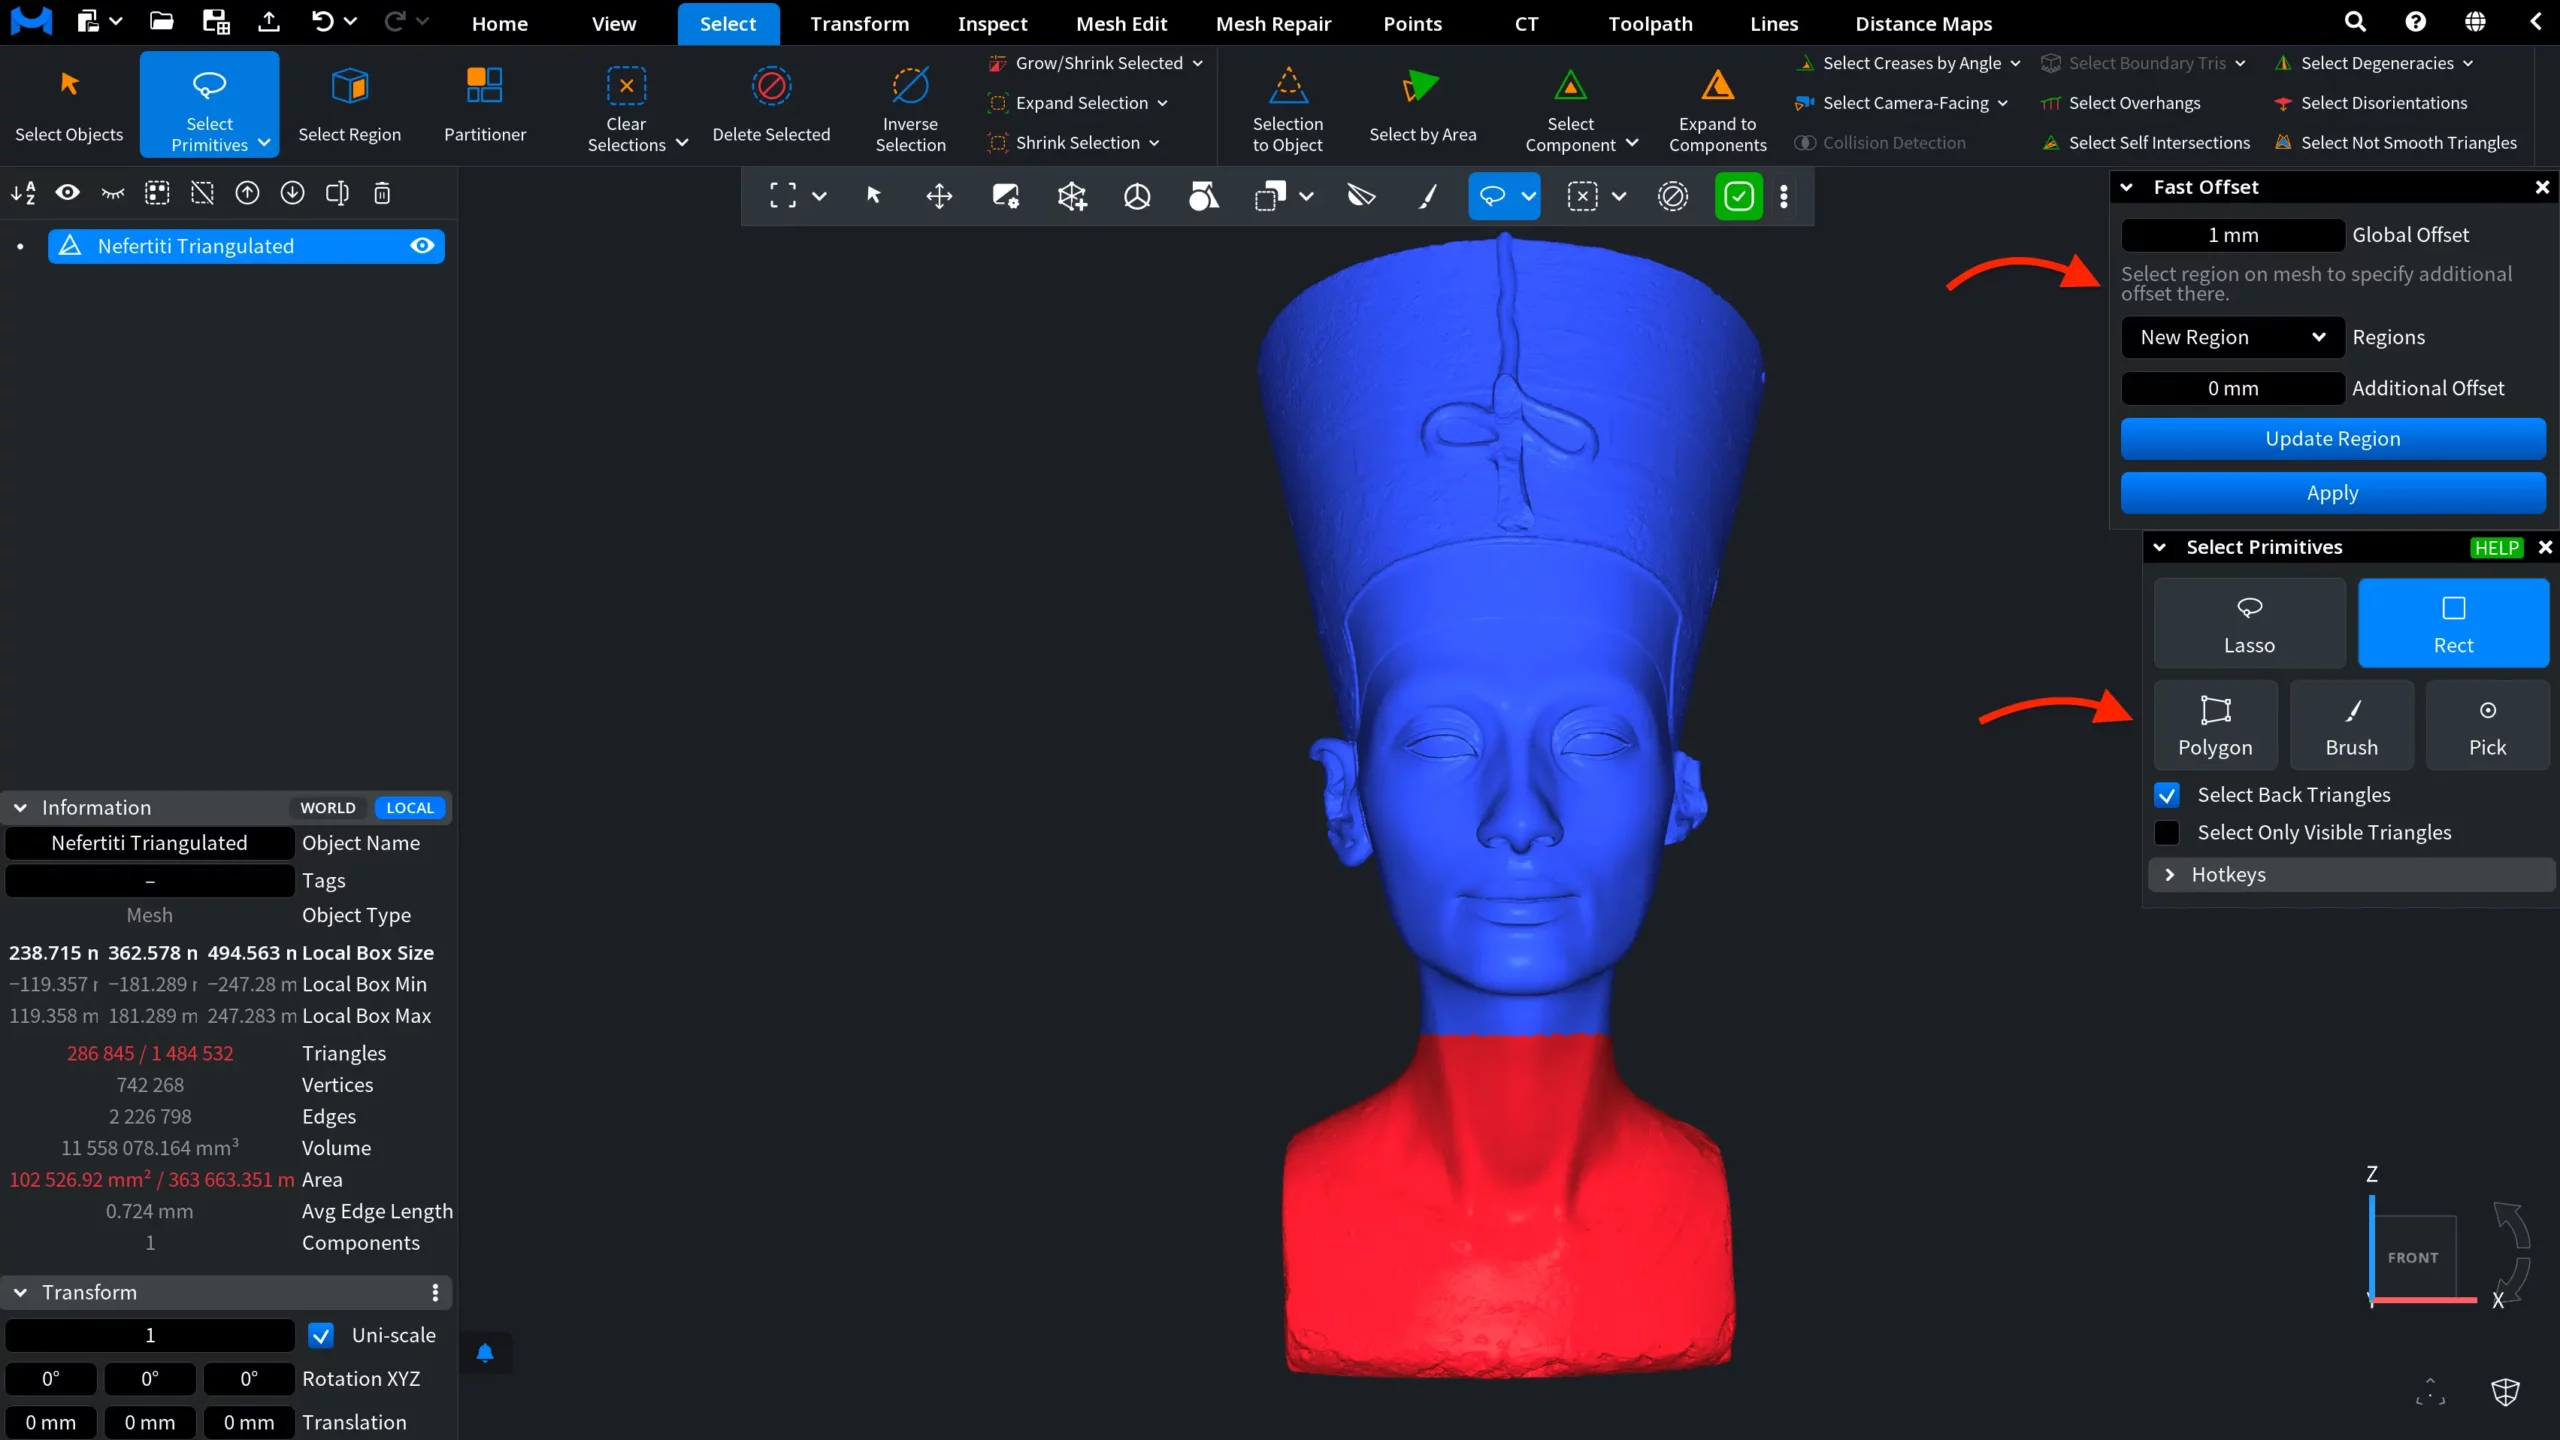Viewport: 2560px width, 1440px height.
Task: Click the FRONT face of view cube
Action: click(2413, 1257)
